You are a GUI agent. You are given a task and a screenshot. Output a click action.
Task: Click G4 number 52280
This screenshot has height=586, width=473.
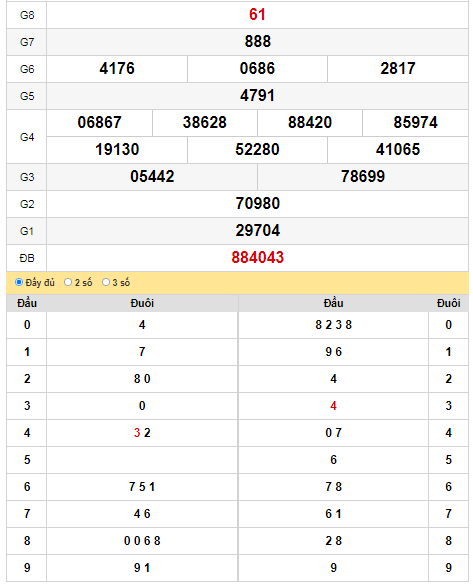pyautogui.click(x=257, y=149)
